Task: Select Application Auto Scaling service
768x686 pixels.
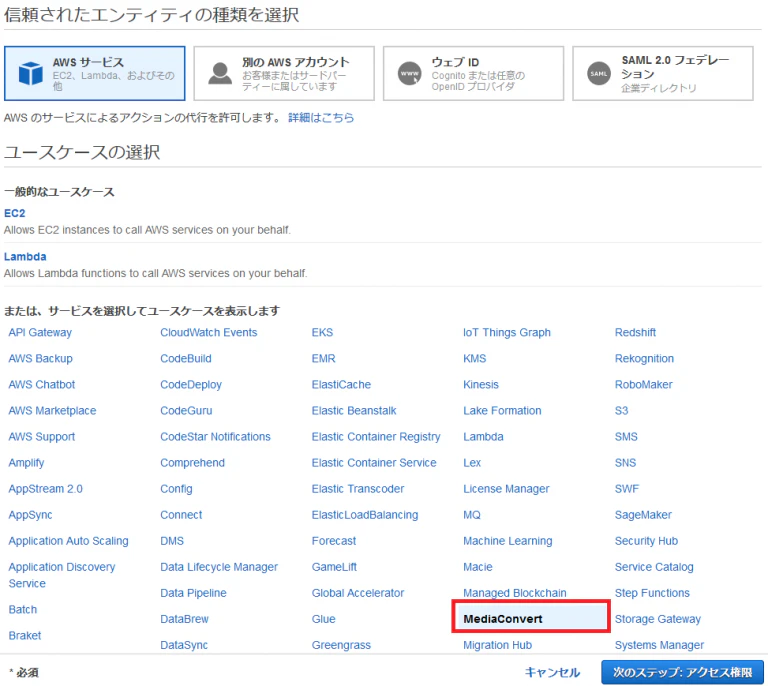Action: 69,541
